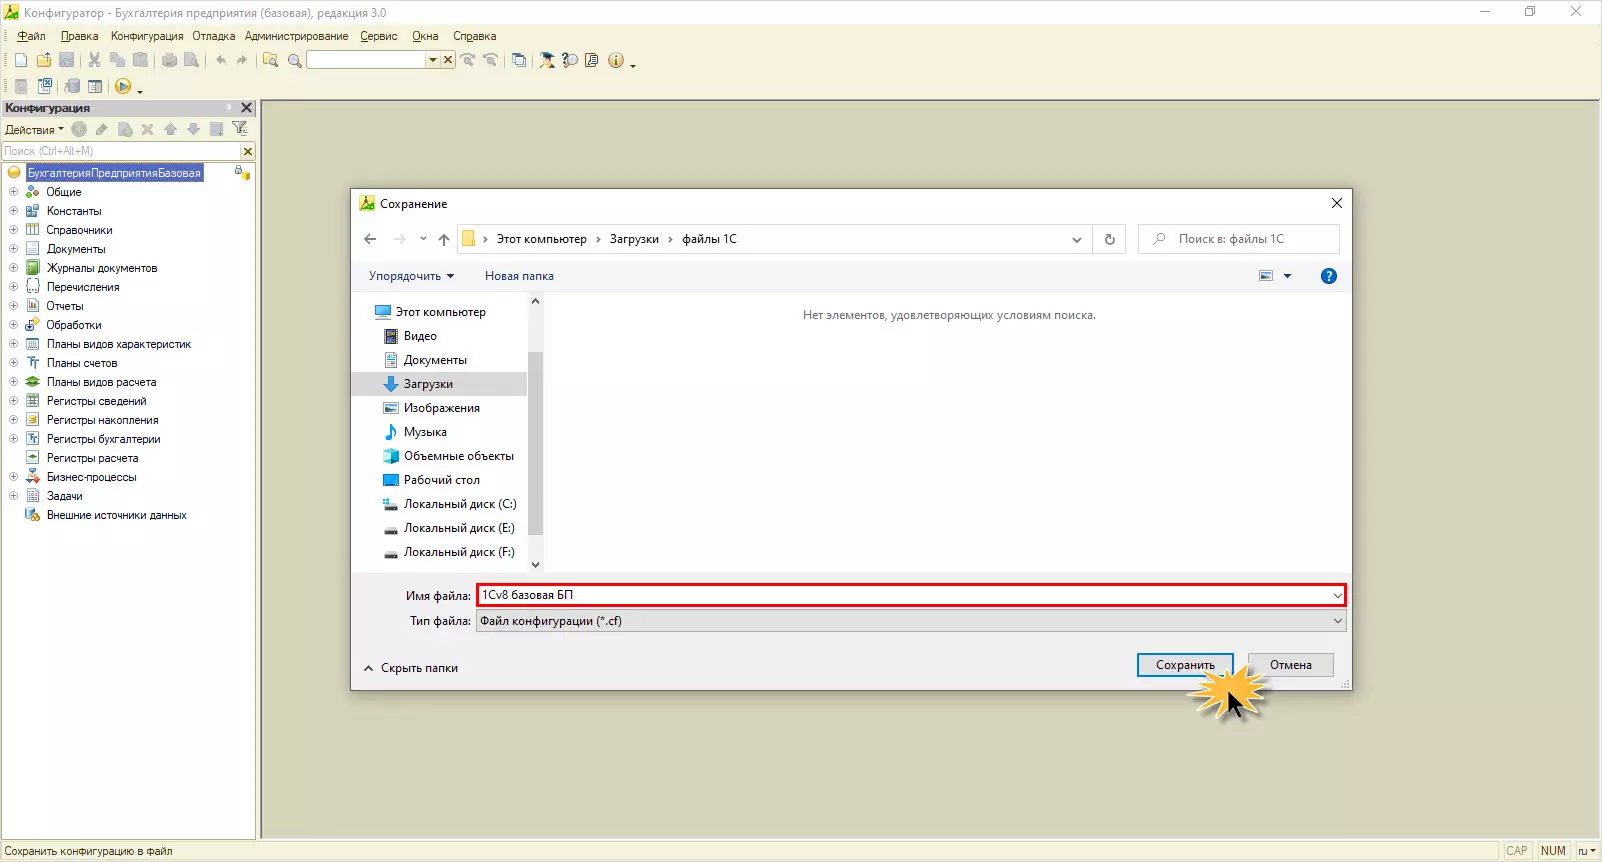Click Скрыть папки to hide folders
The height and width of the screenshot is (862, 1602).
[x=411, y=668]
